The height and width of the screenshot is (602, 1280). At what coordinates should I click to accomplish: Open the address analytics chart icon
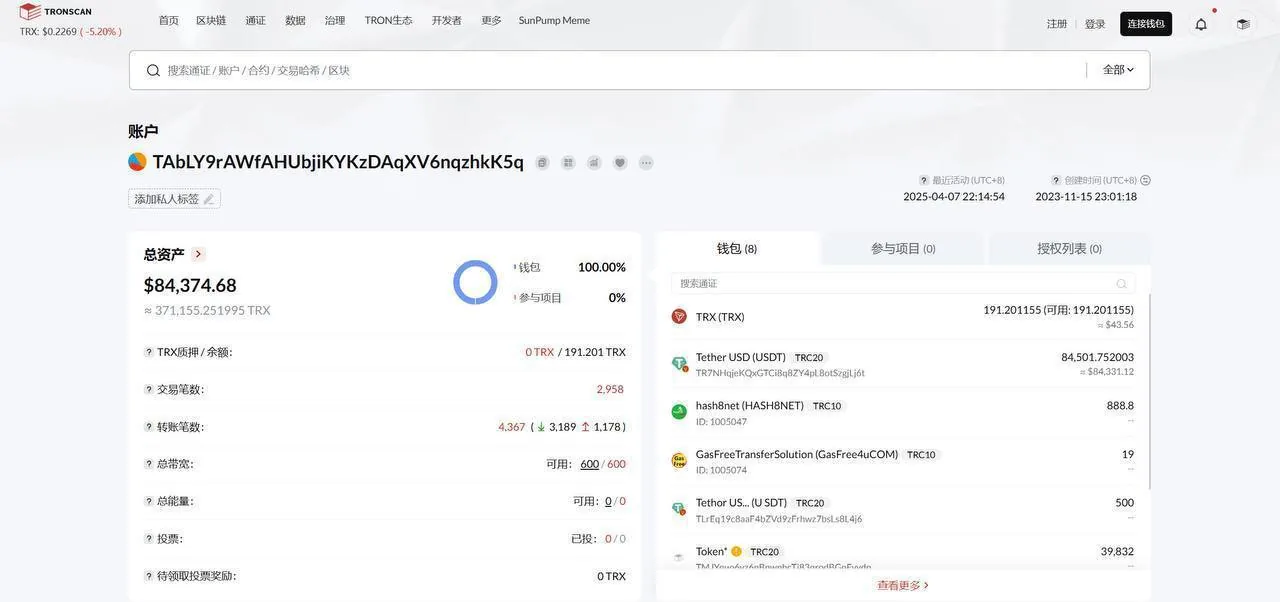coord(594,162)
